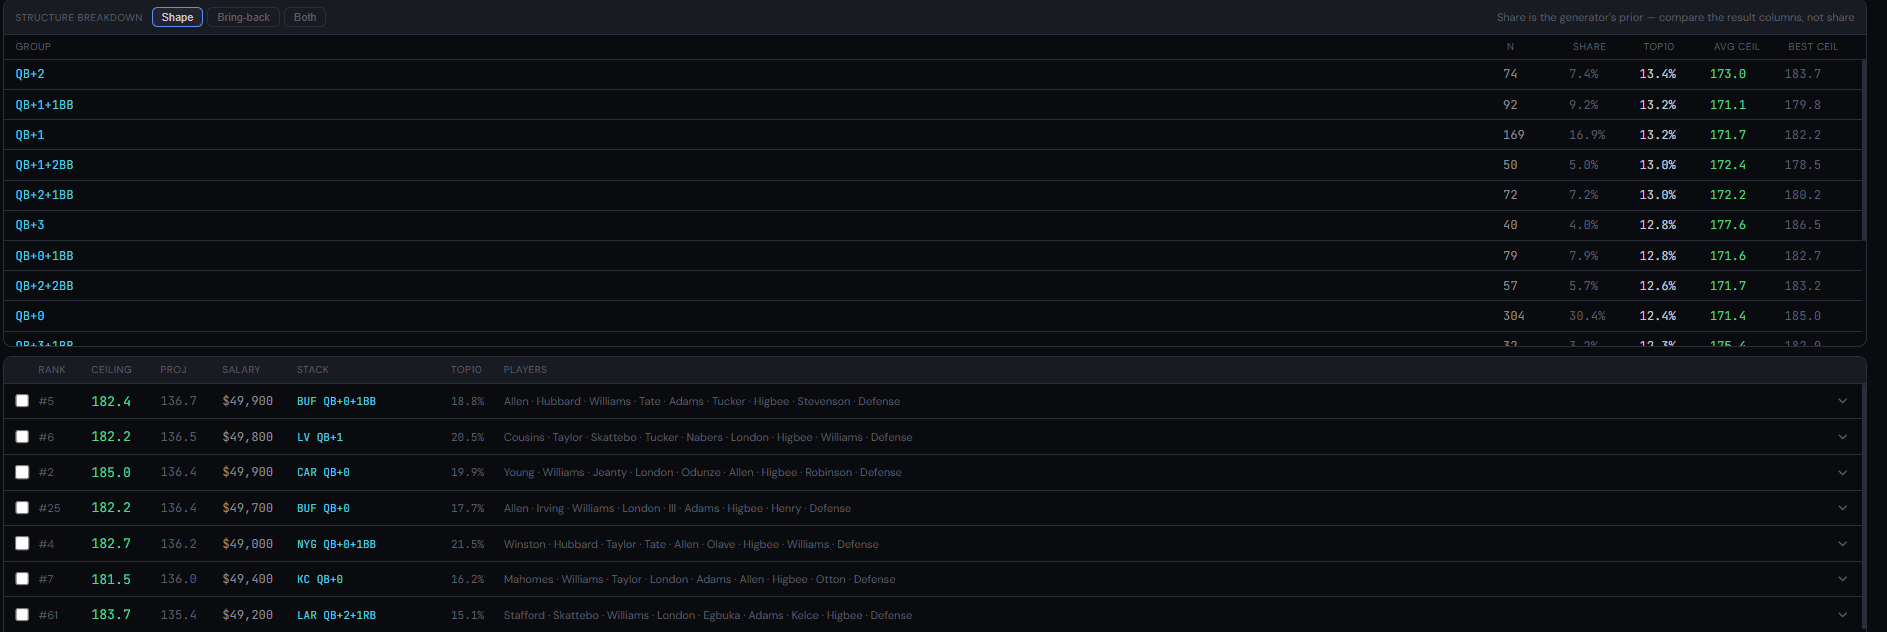Expand the BUF QB+0 lineup row chevron
The image size is (1887, 632).
[x=1842, y=508]
